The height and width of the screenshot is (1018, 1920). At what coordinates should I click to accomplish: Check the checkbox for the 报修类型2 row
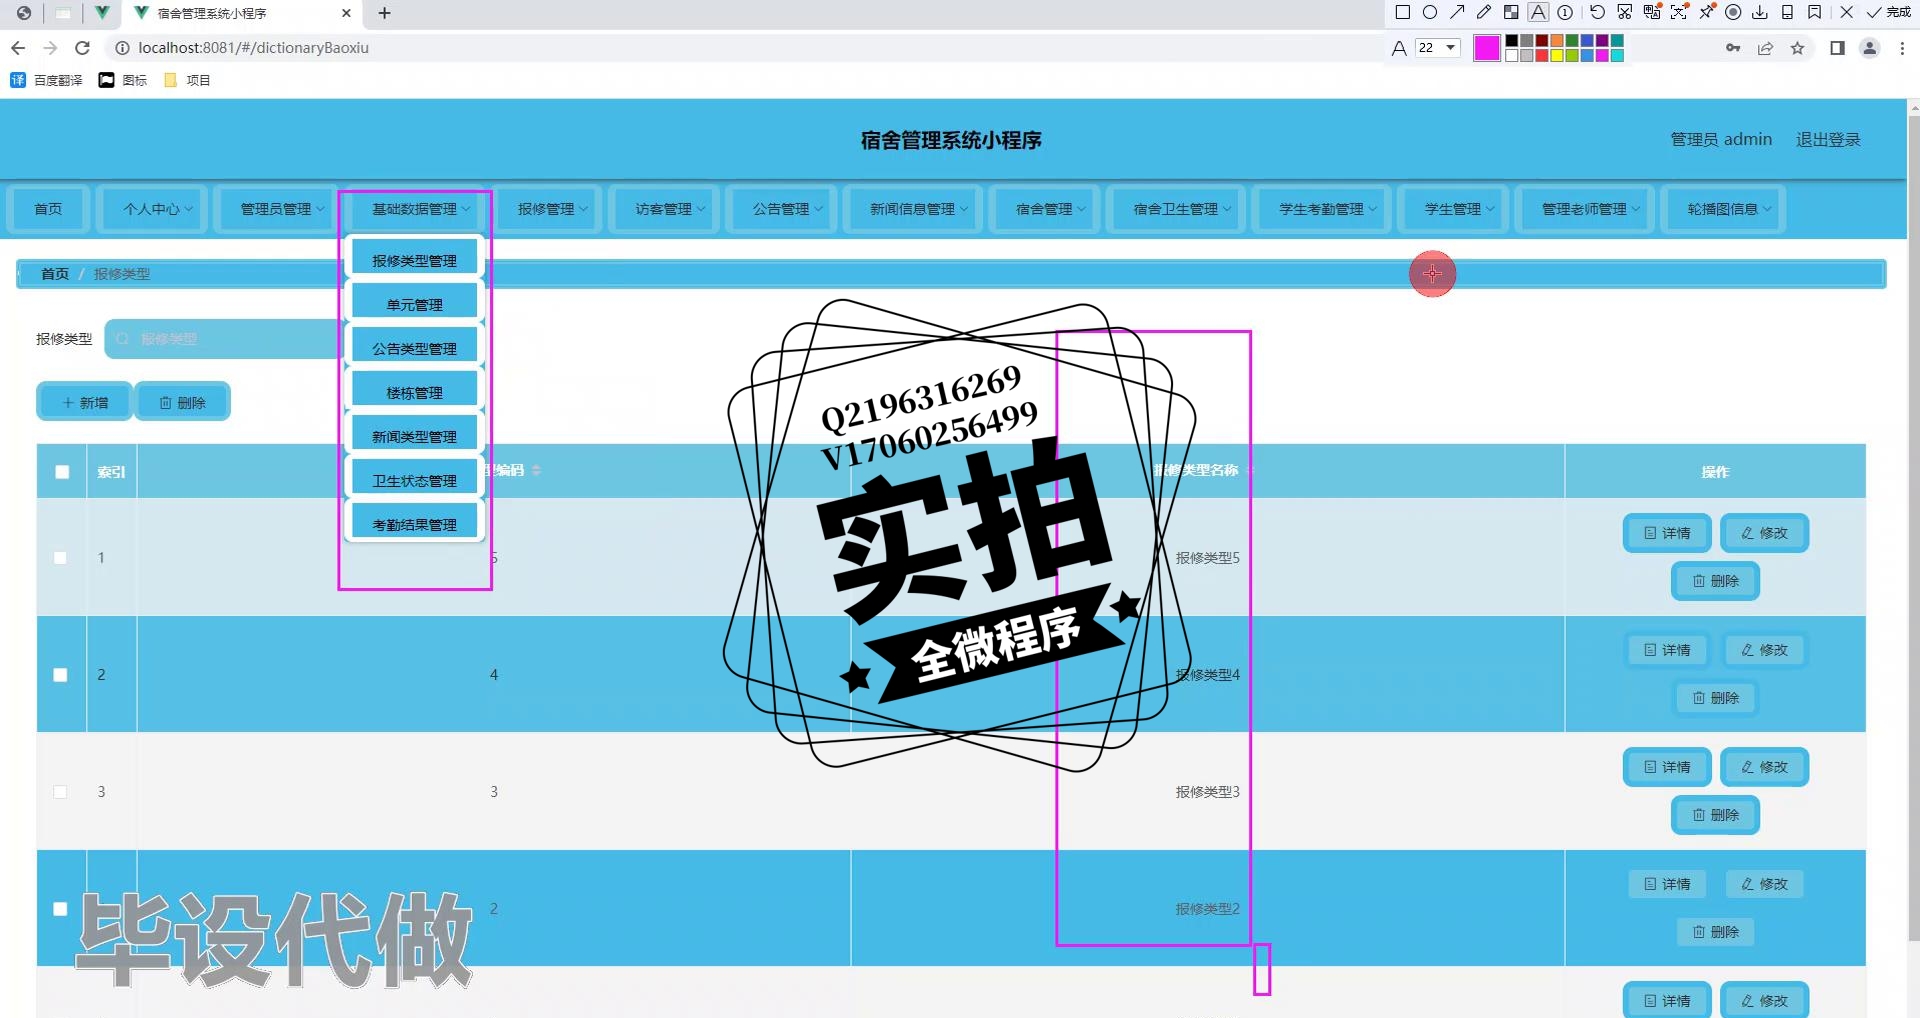(x=60, y=909)
